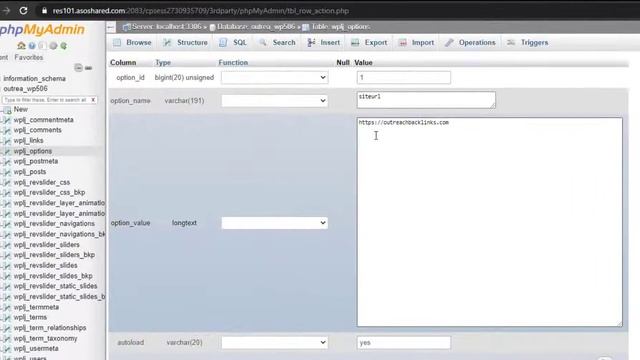The image size is (640, 360).
Task: Open function dropdown for option_name
Action: click(x=274, y=100)
